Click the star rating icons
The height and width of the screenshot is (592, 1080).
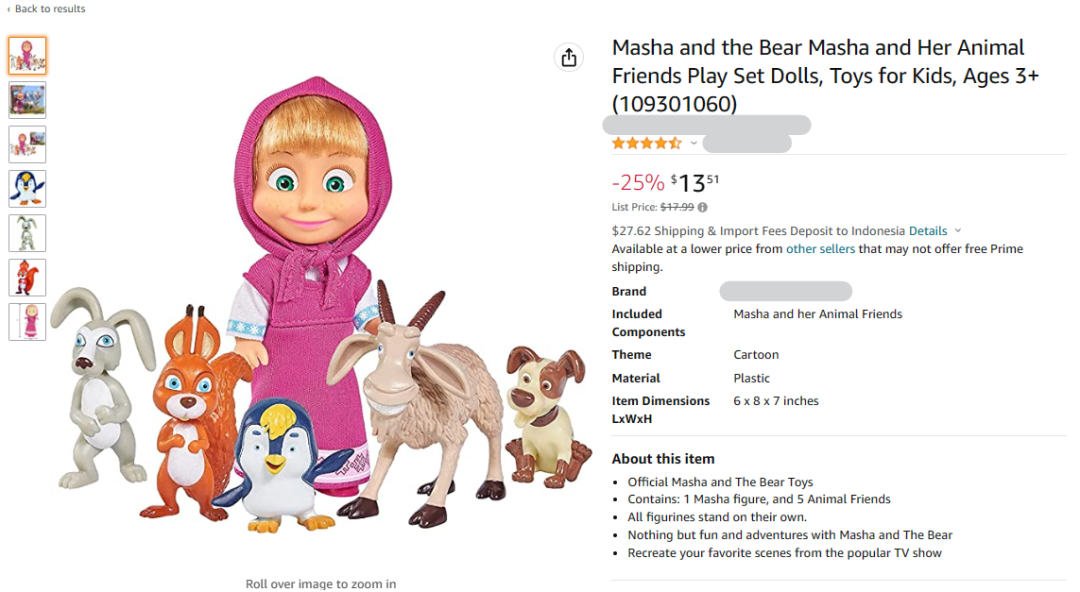(x=646, y=144)
